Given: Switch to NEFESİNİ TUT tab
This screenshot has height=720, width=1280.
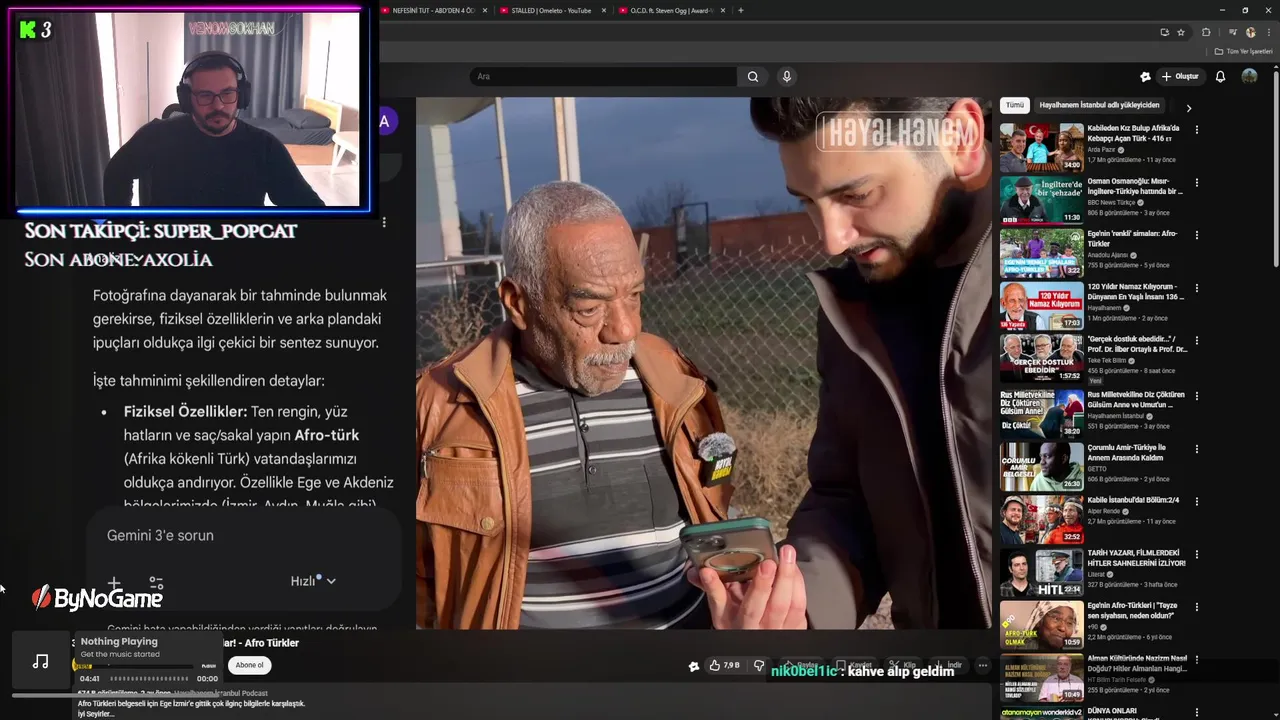Looking at the screenshot, I should [433, 10].
